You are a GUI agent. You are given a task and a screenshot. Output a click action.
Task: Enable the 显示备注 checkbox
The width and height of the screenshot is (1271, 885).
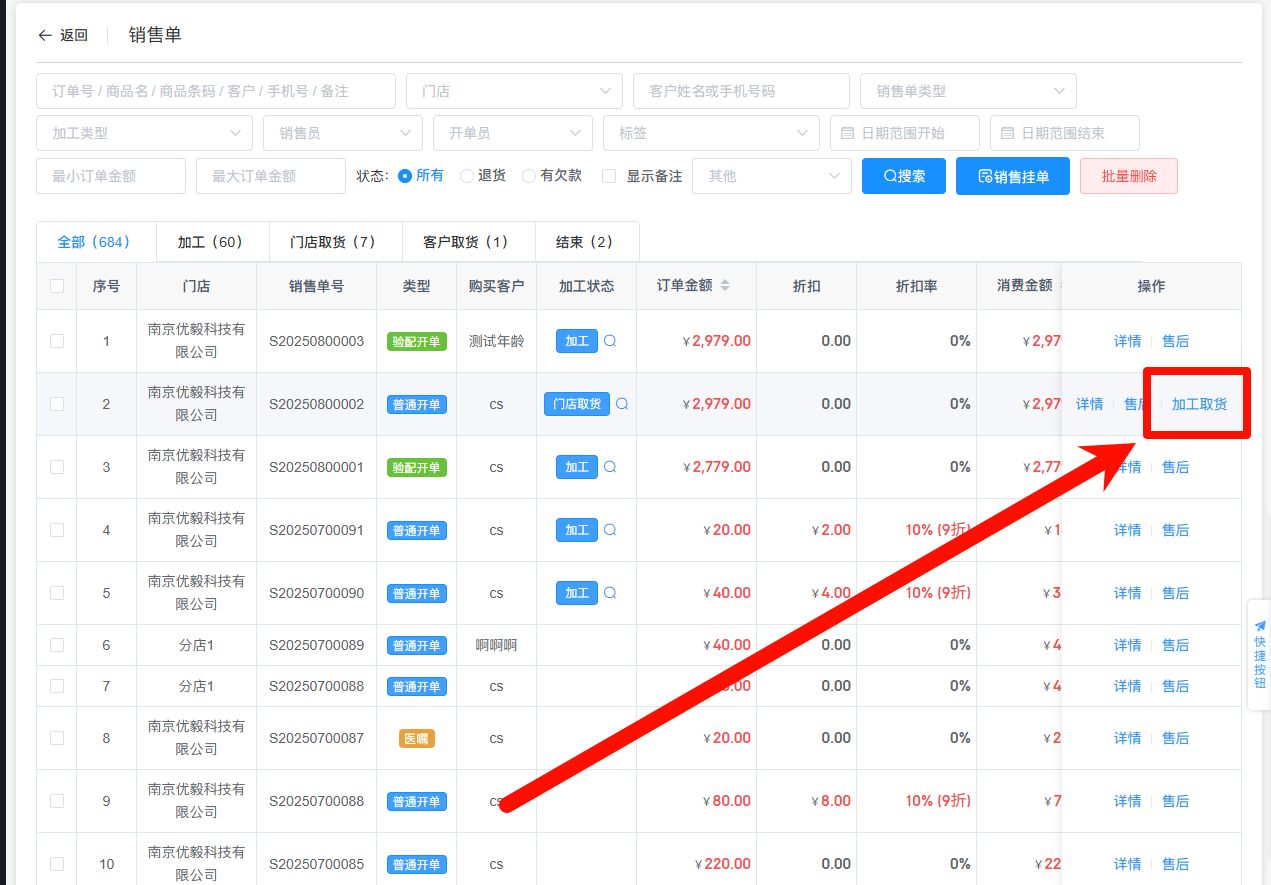609,176
